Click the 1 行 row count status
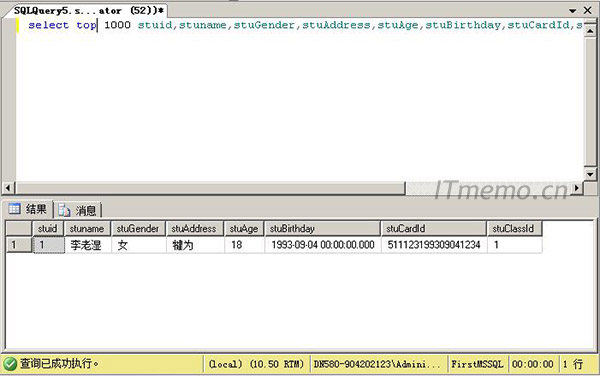 pos(573,364)
